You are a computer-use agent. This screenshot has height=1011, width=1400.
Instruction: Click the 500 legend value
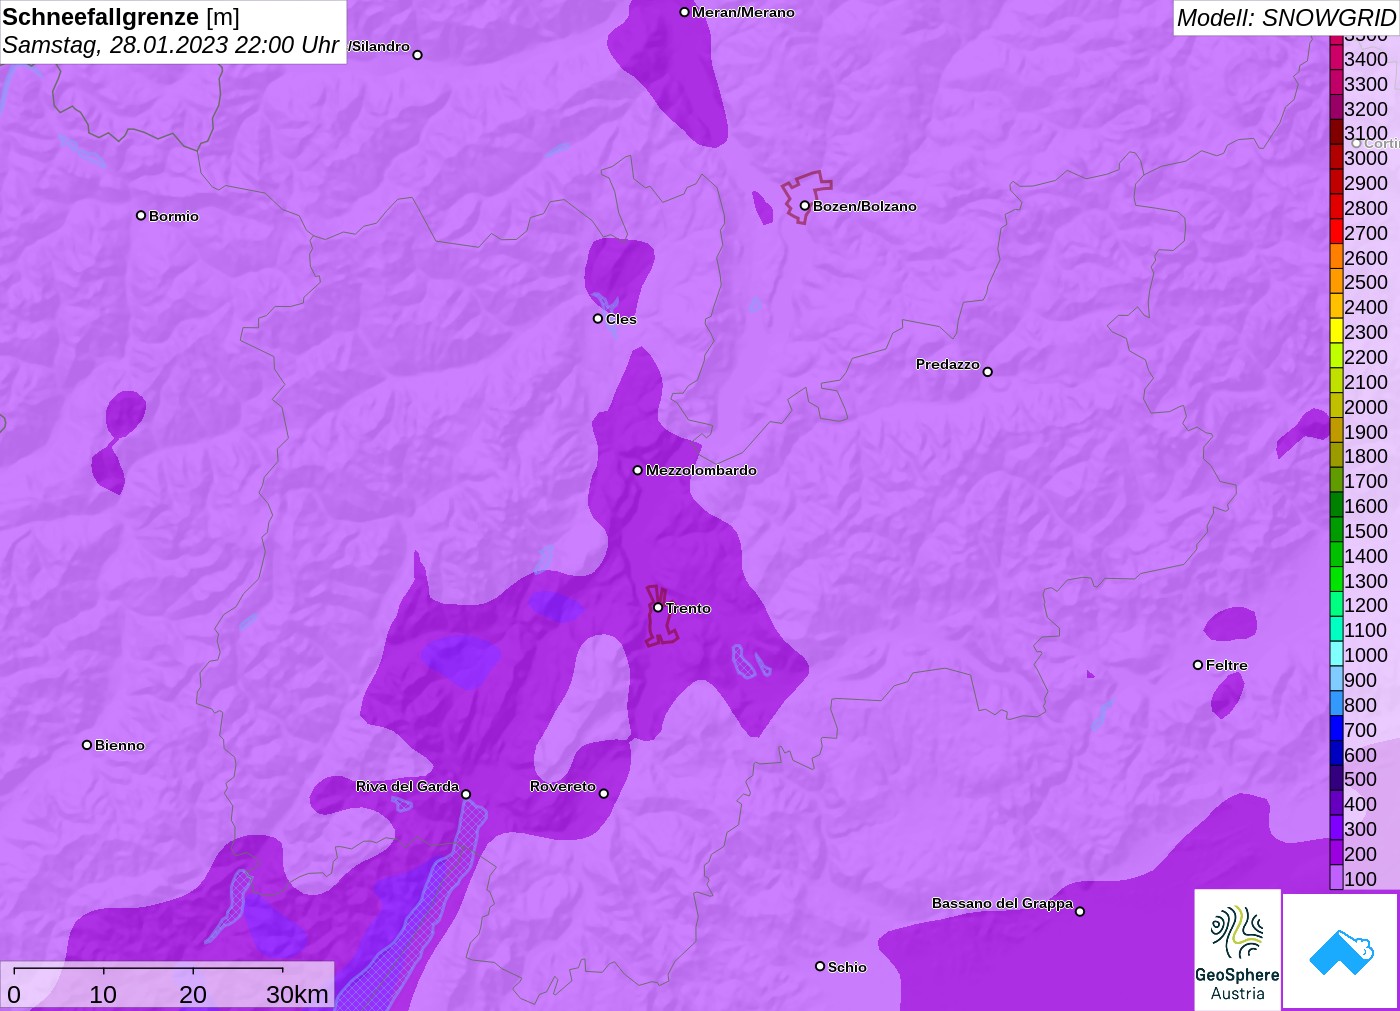[1360, 779]
